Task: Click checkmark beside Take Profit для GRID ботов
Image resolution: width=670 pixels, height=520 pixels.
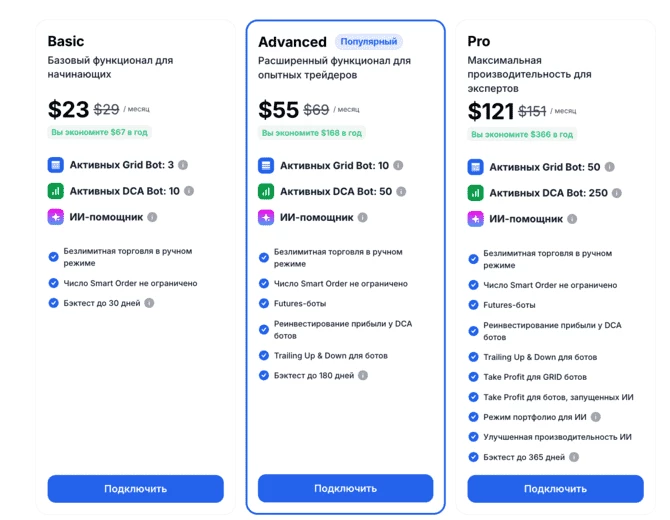Action: click(473, 377)
